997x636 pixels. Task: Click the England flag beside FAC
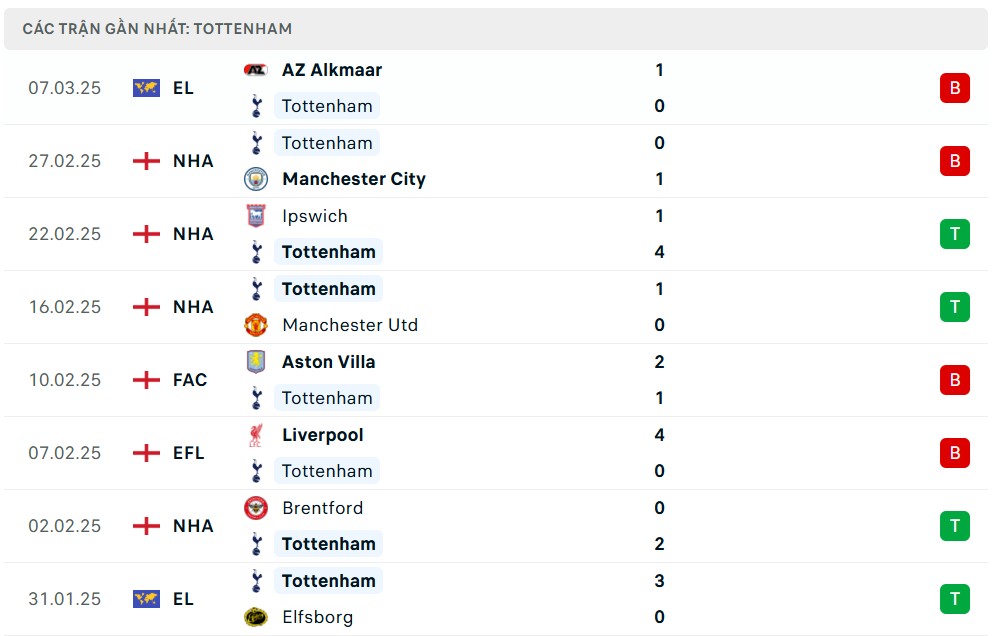pyautogui.click(x=146, y=380)
